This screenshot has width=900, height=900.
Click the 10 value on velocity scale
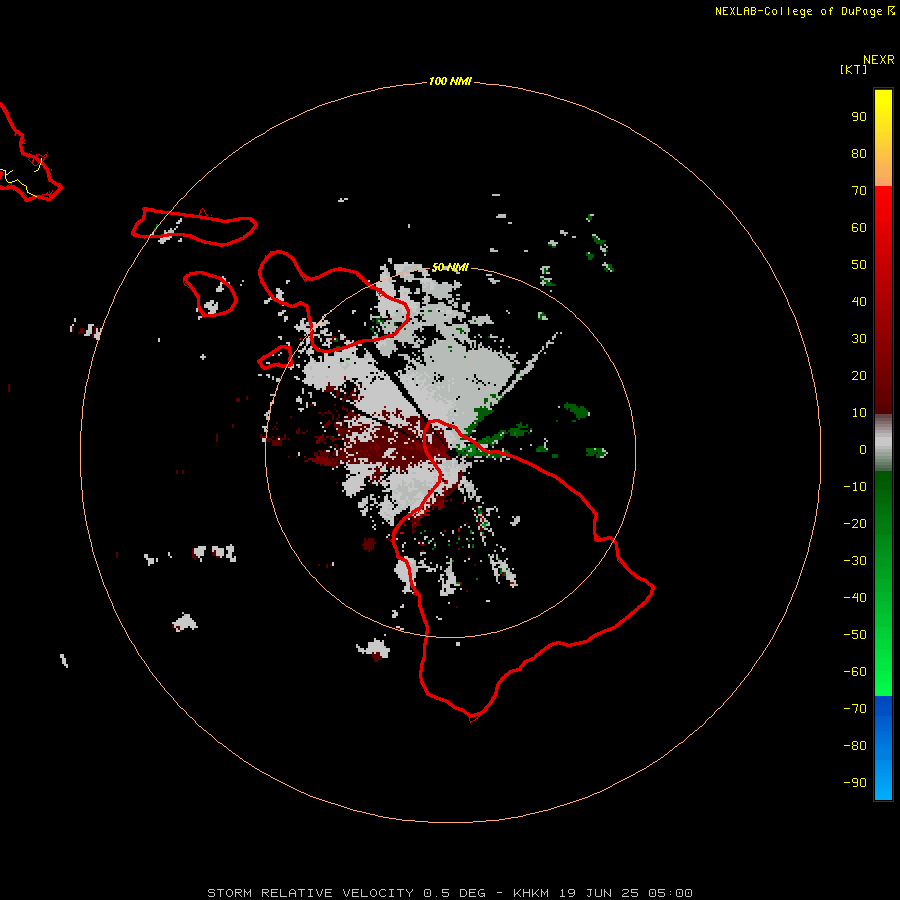859,413
